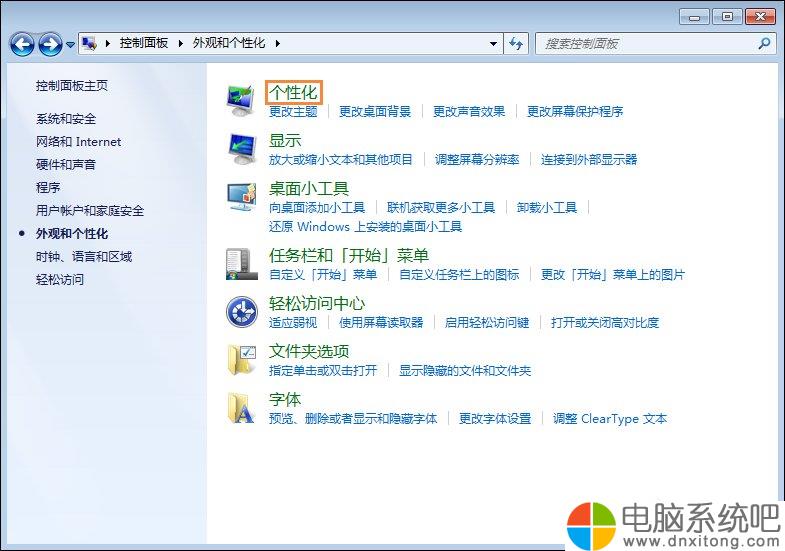Click 连接到外部显示器 link
785x551 pixels.
(x=589, y=159)
